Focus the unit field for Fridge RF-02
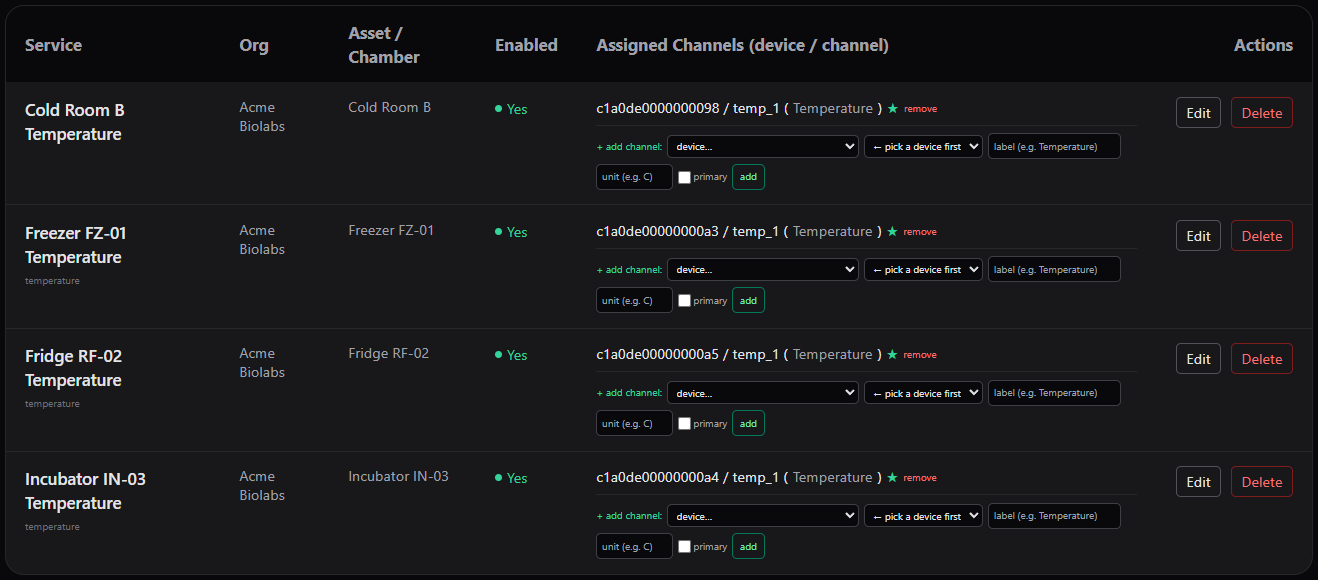The image size is (1318, 580). 634,423
